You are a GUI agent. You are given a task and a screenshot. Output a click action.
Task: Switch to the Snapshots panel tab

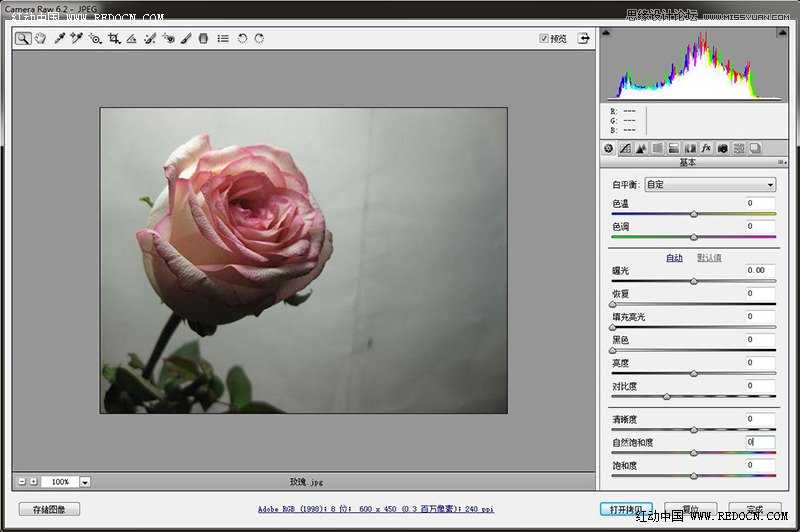coord(755,148)
